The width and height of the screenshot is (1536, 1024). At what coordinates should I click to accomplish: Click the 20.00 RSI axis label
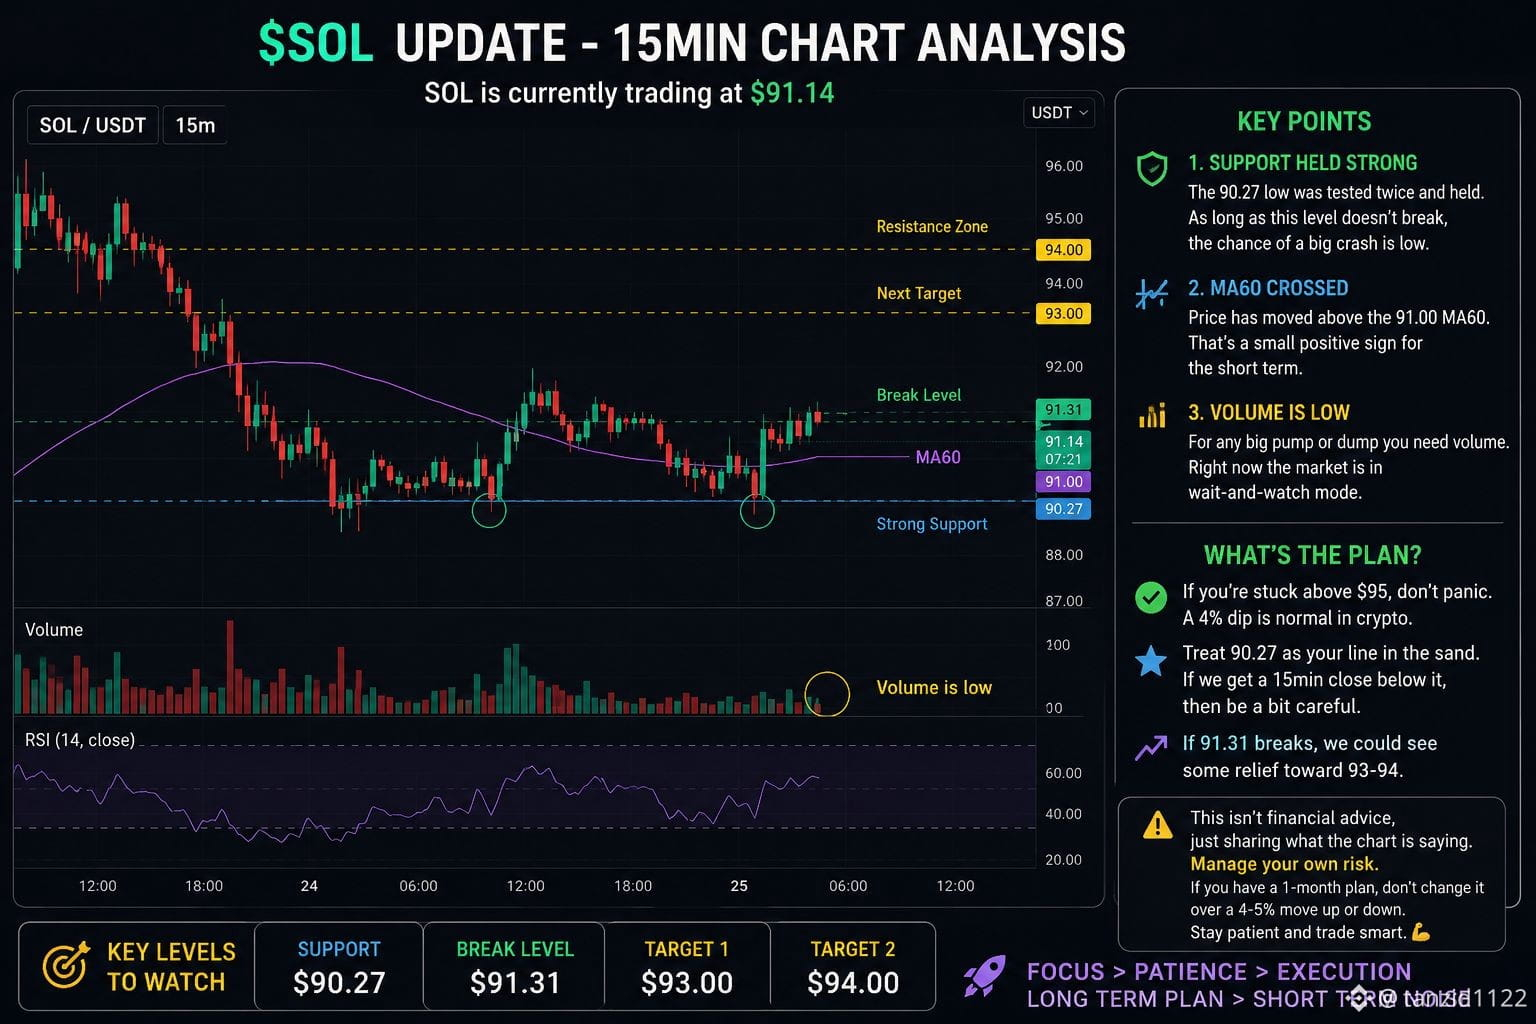(1064, 860)
